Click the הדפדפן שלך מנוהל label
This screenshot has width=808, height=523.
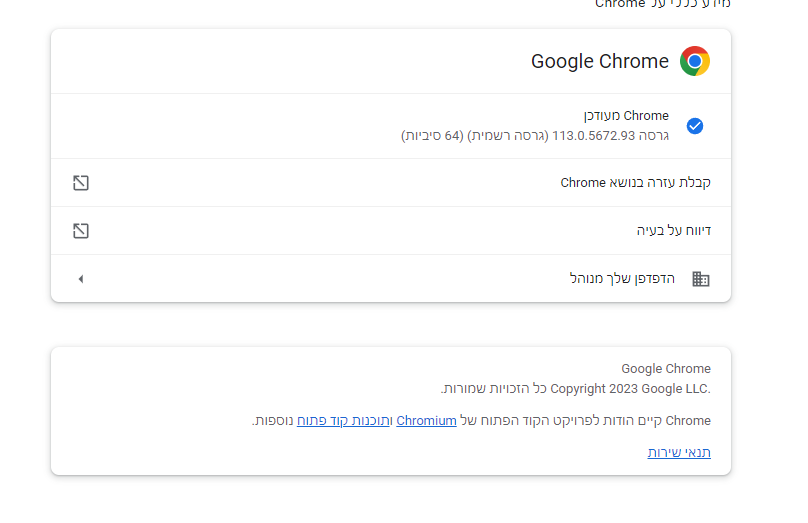(622, 279)
